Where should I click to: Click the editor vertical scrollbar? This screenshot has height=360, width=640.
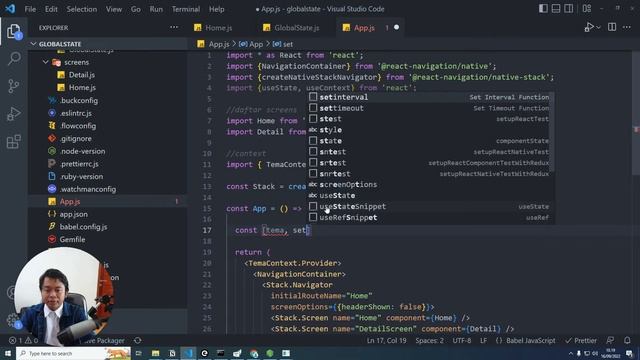[x=636, y=112]
